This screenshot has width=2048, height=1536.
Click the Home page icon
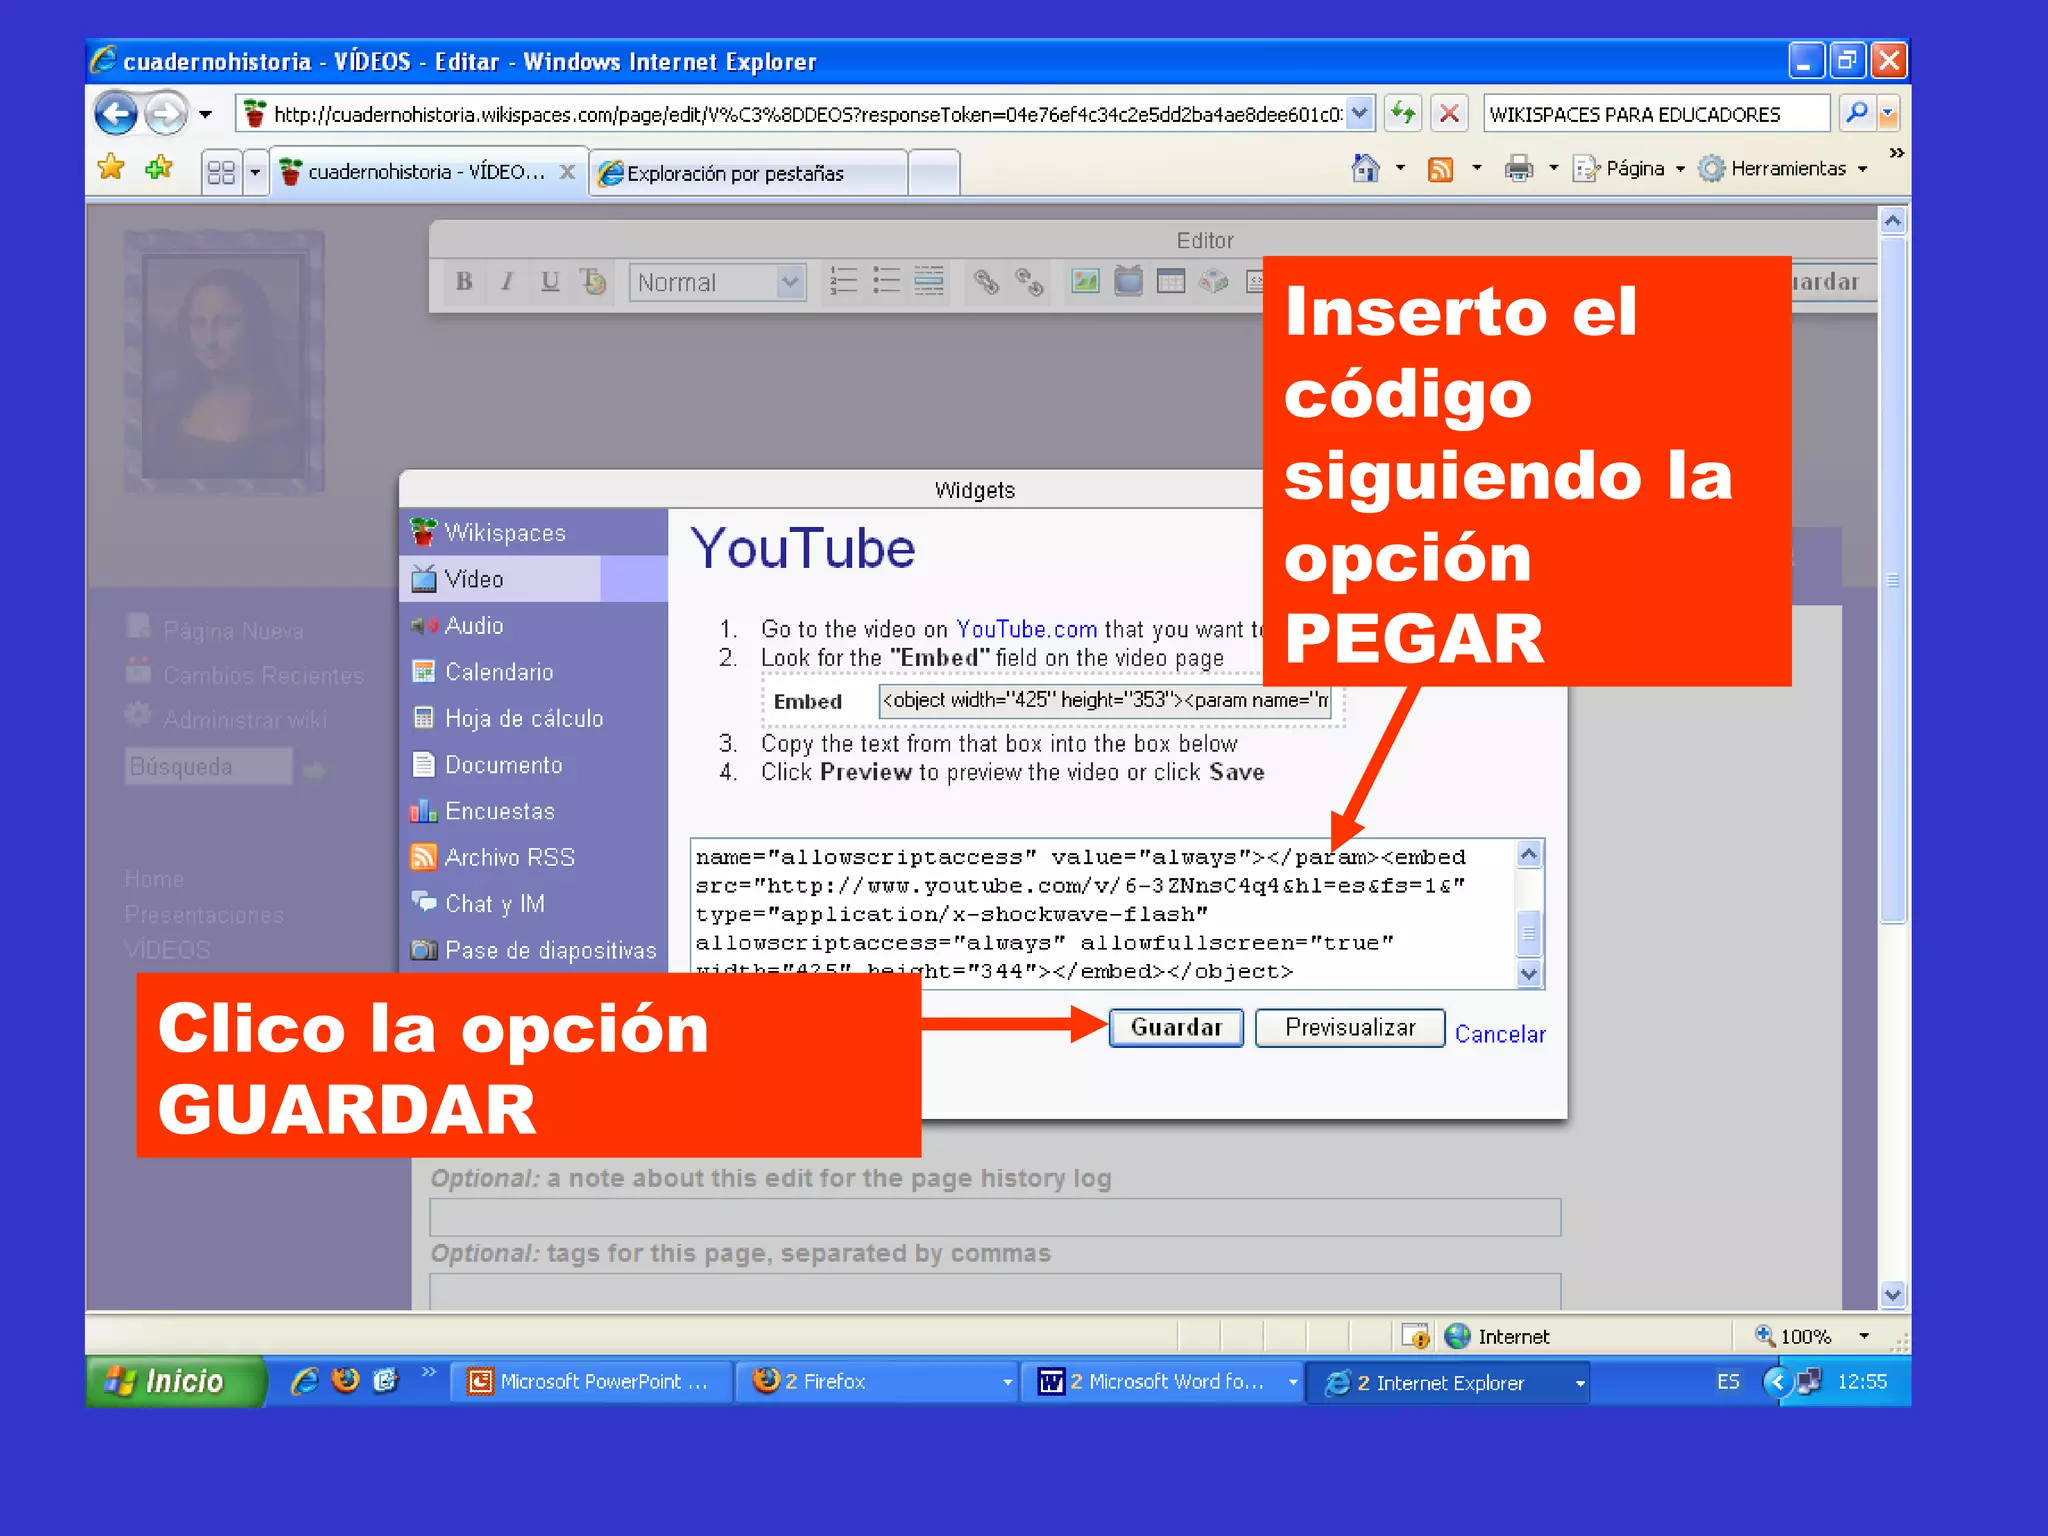[x=1365, y=168]
